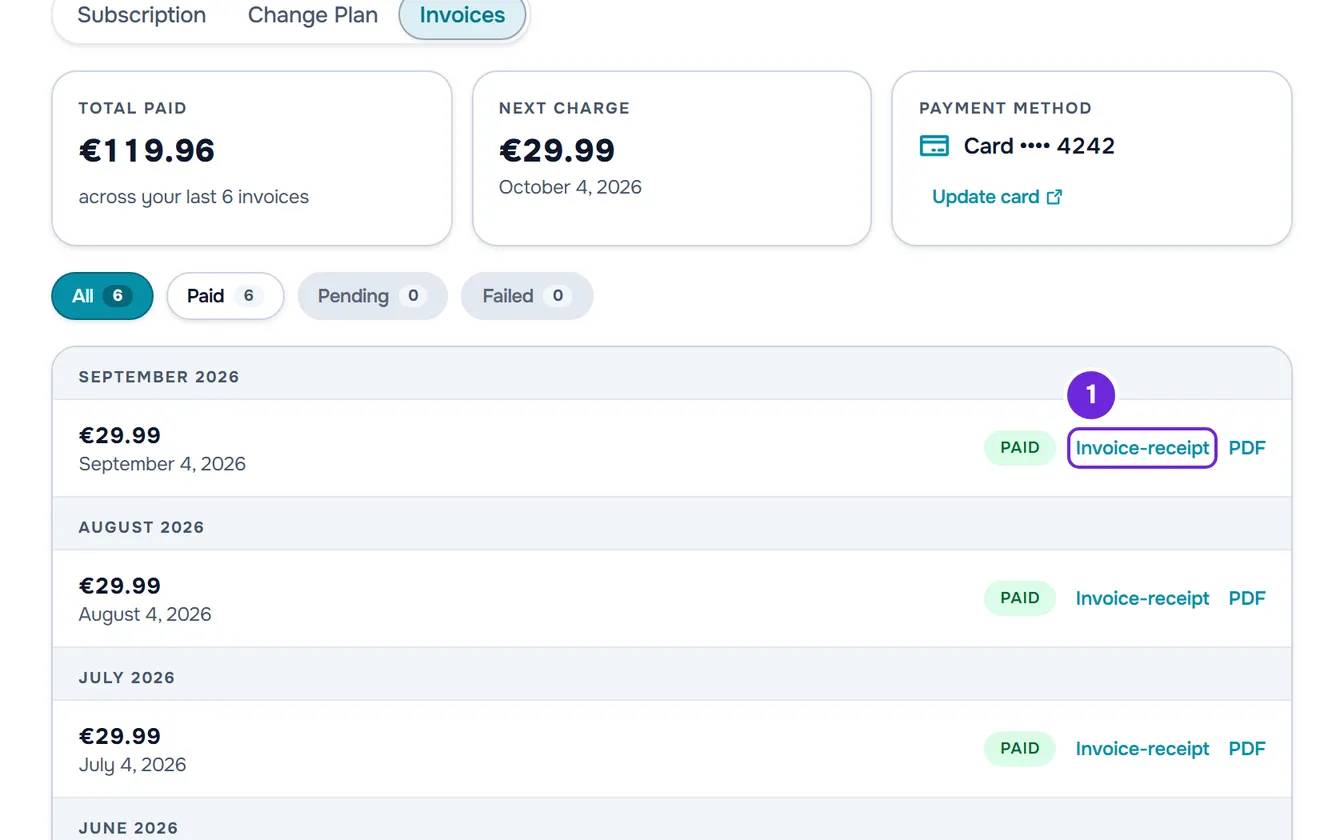Click the TOTAL PAID card heading
Image resolution: width=1344 pixels, height=840 pixels.
tap(133, 108)
